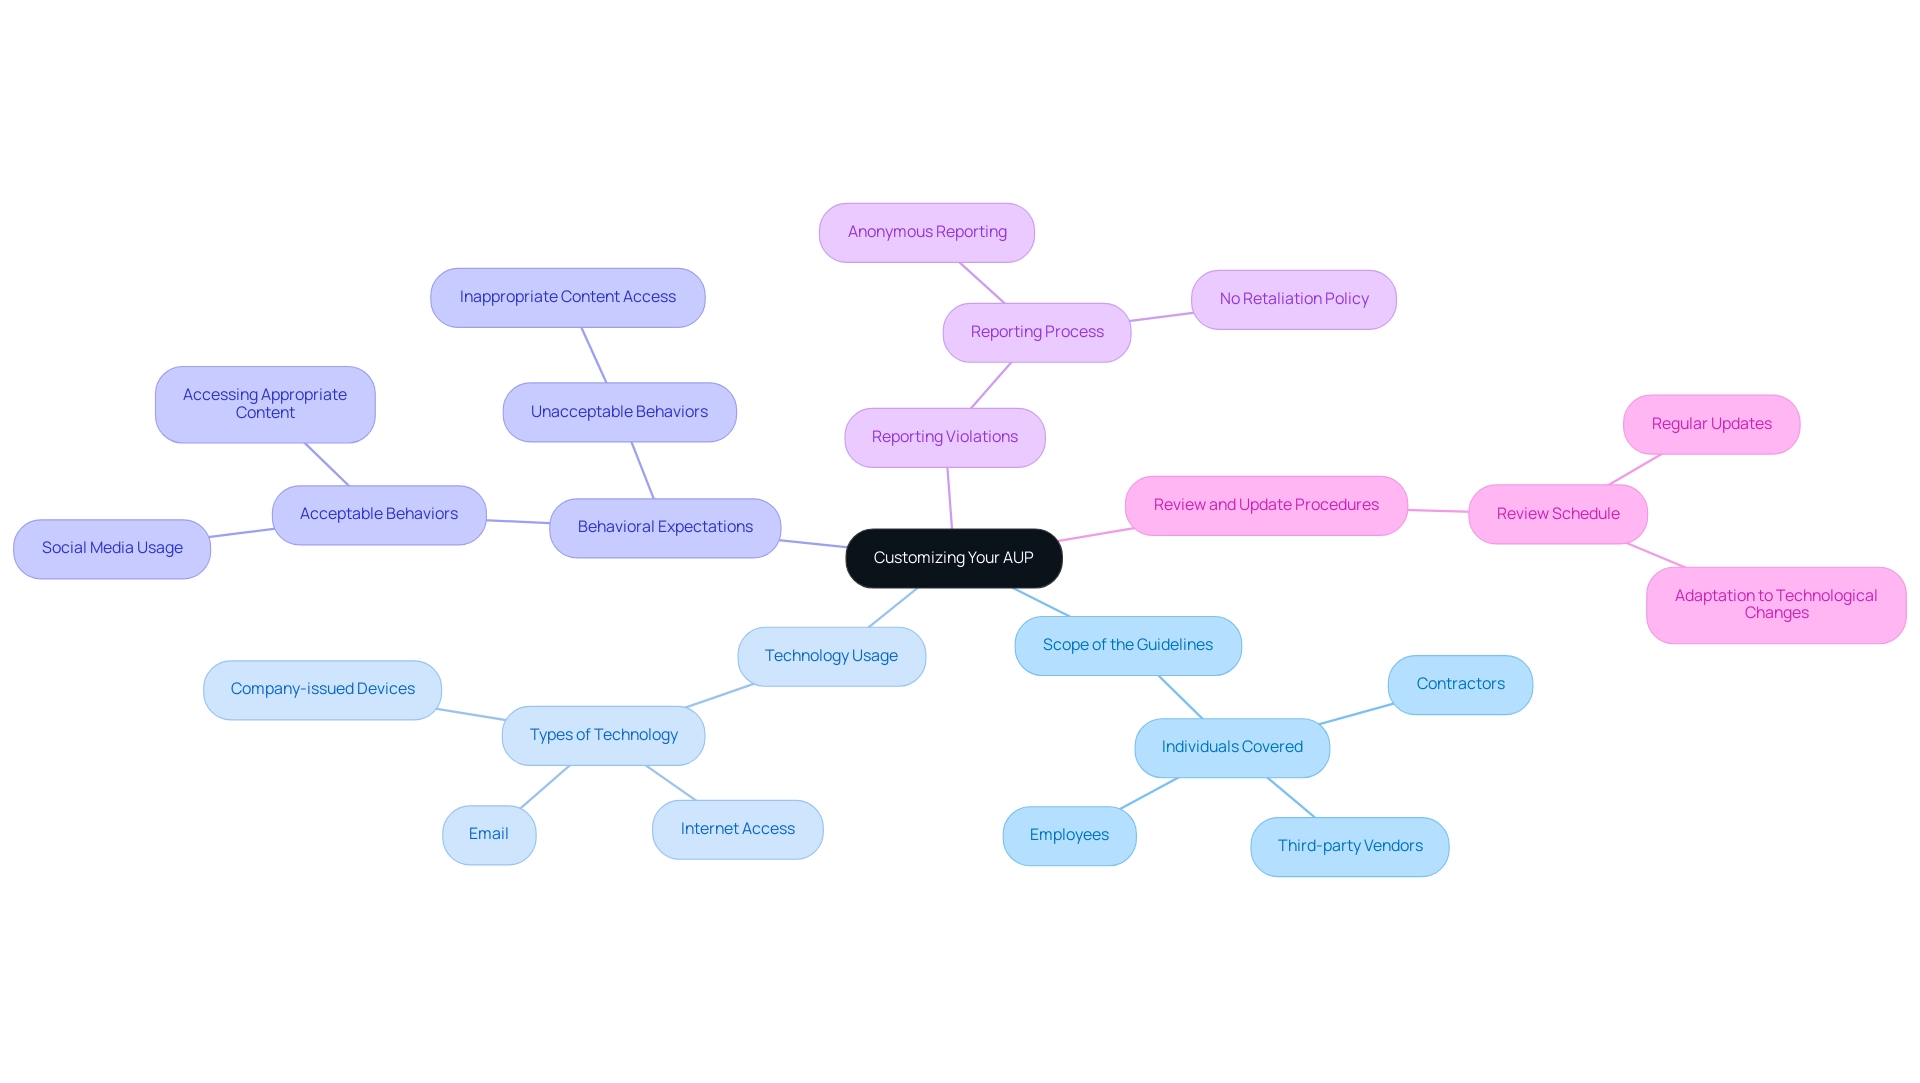Select the Individuals Covered node

(x=1230, y=747)
